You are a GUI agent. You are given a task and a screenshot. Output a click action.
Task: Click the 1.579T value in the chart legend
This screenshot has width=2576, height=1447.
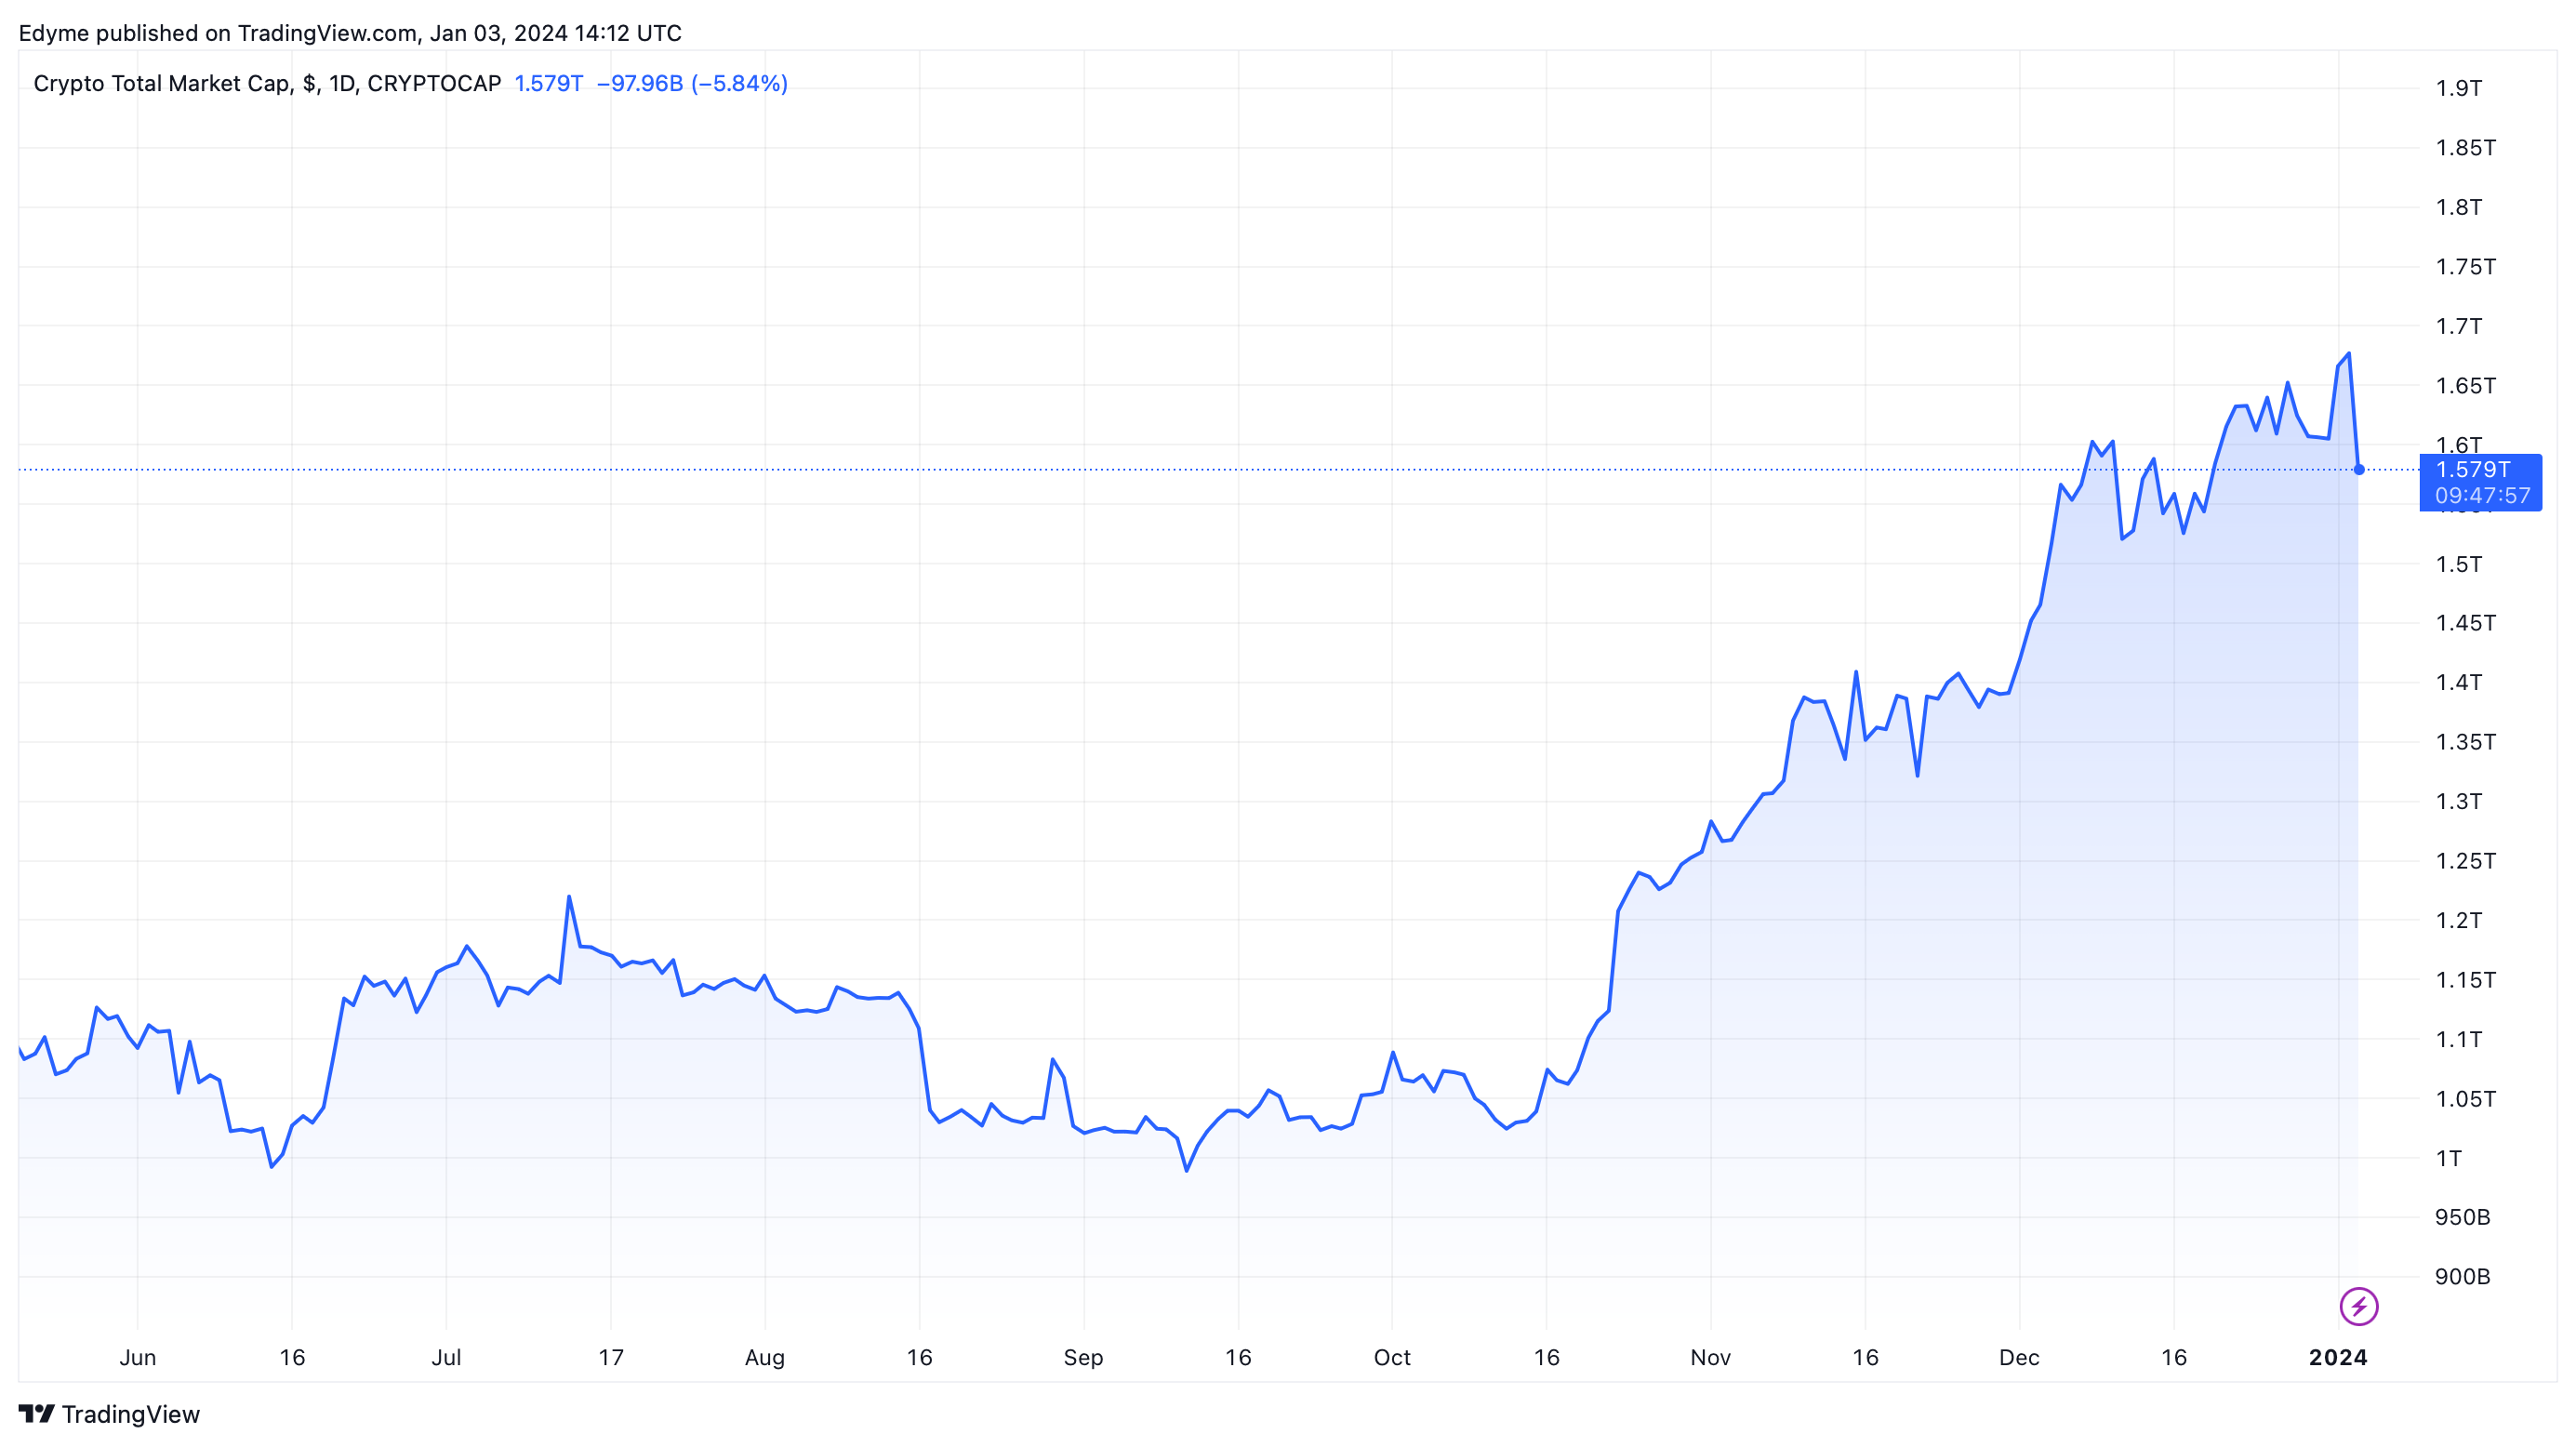(x=549, y=83)
